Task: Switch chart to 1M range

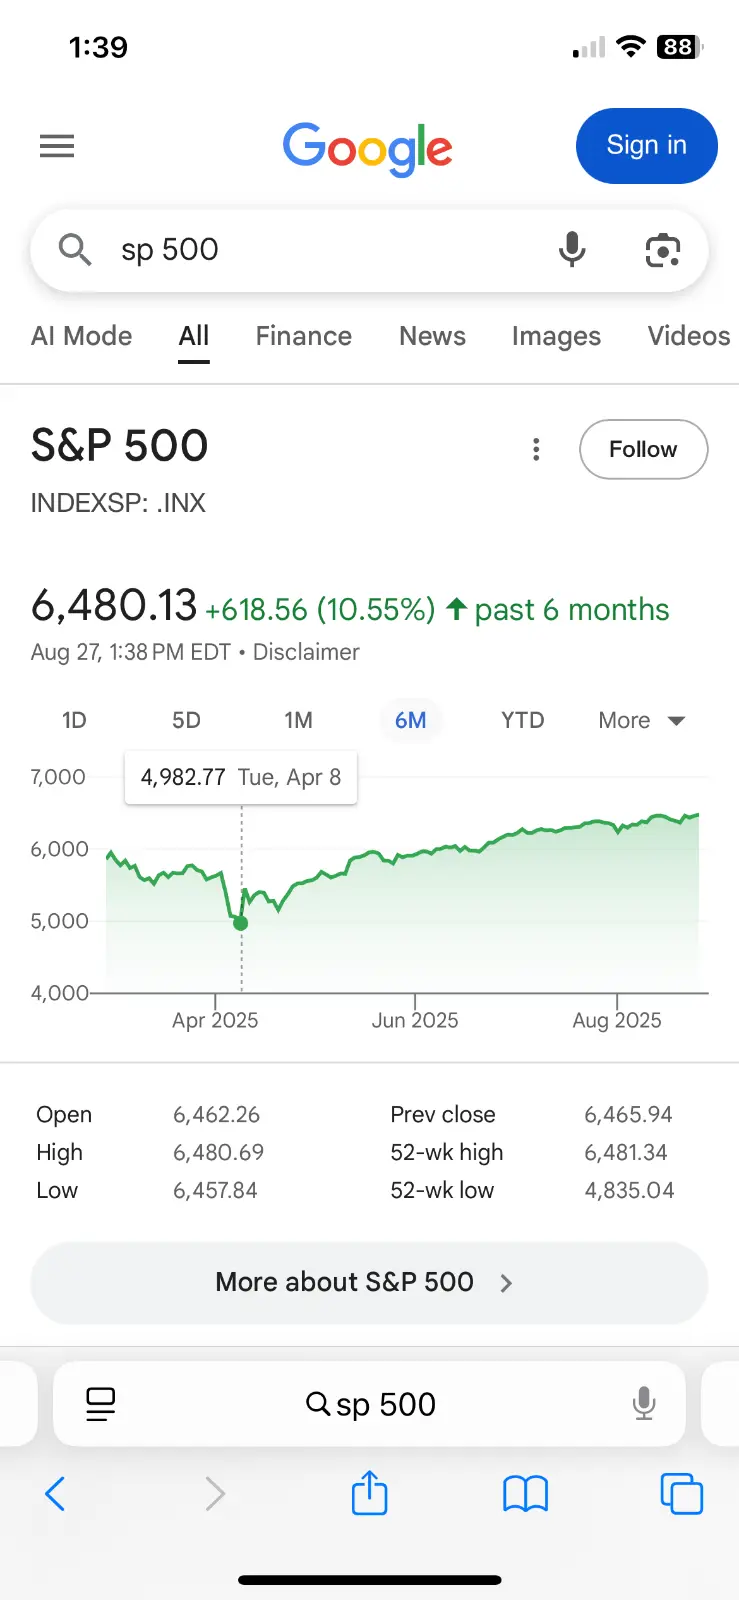Action: click(x=298, y=720)
